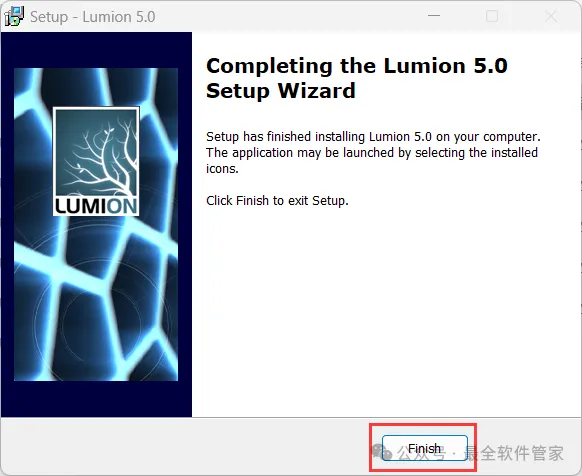Viewport: 582px width, 476px height.
Task: Click the "Click Finish to exit Setup." text
Action: [x=277, y=200]
